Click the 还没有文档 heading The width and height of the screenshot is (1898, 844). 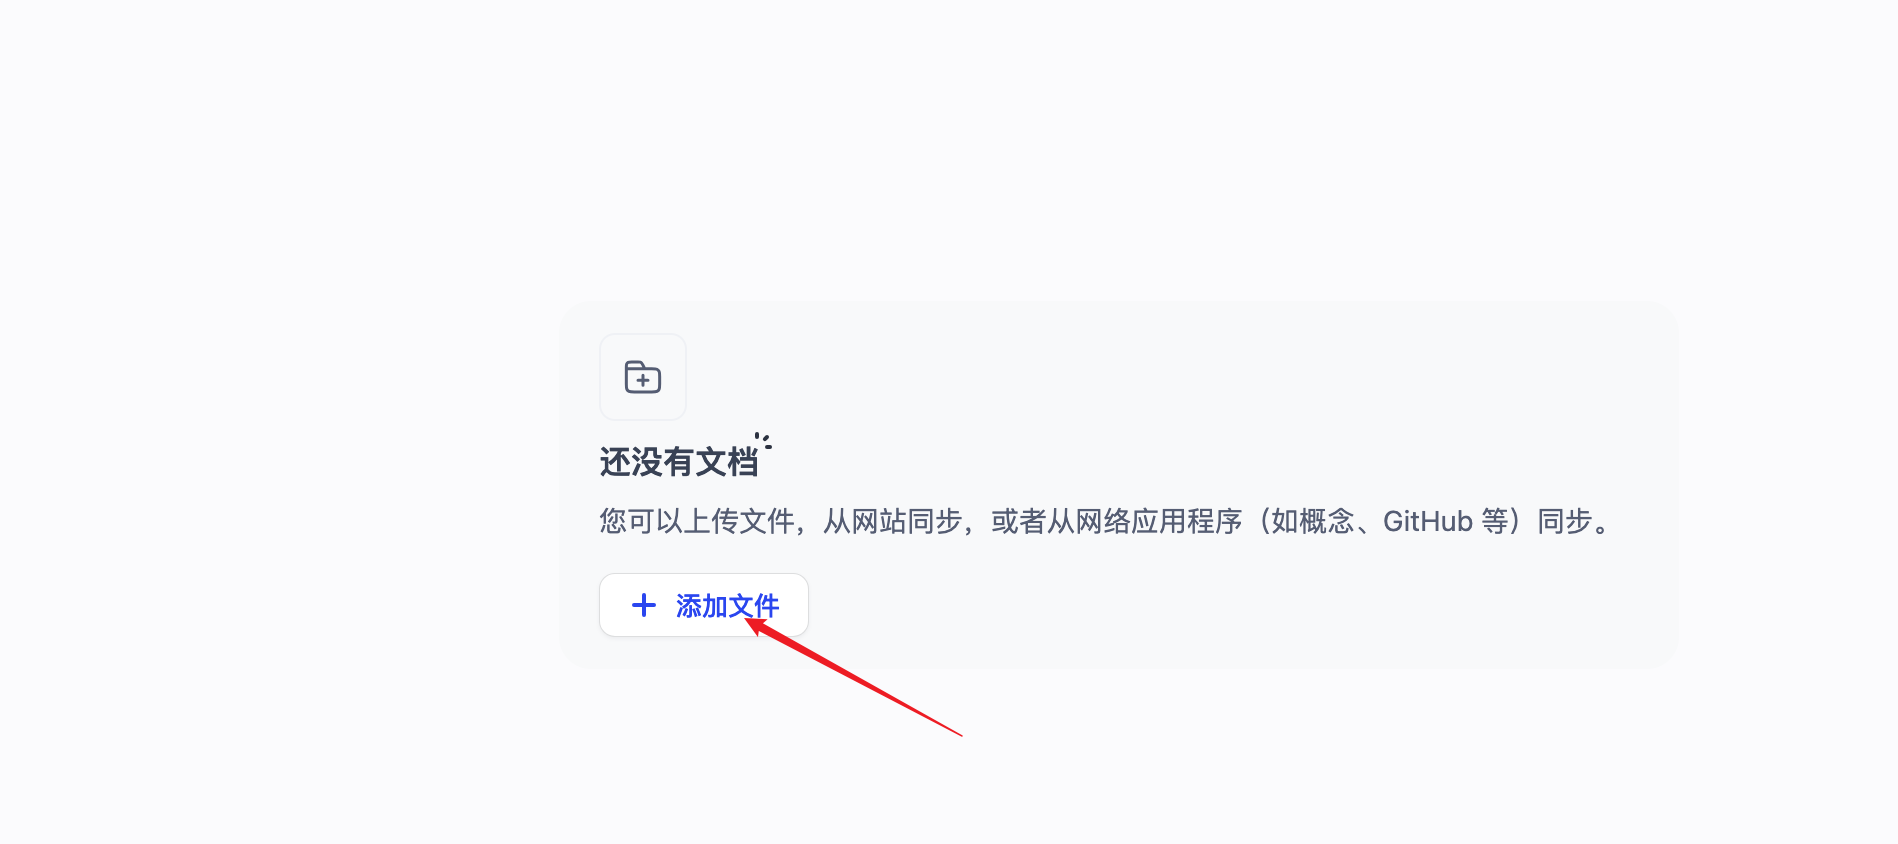click(x=679, y=462)
